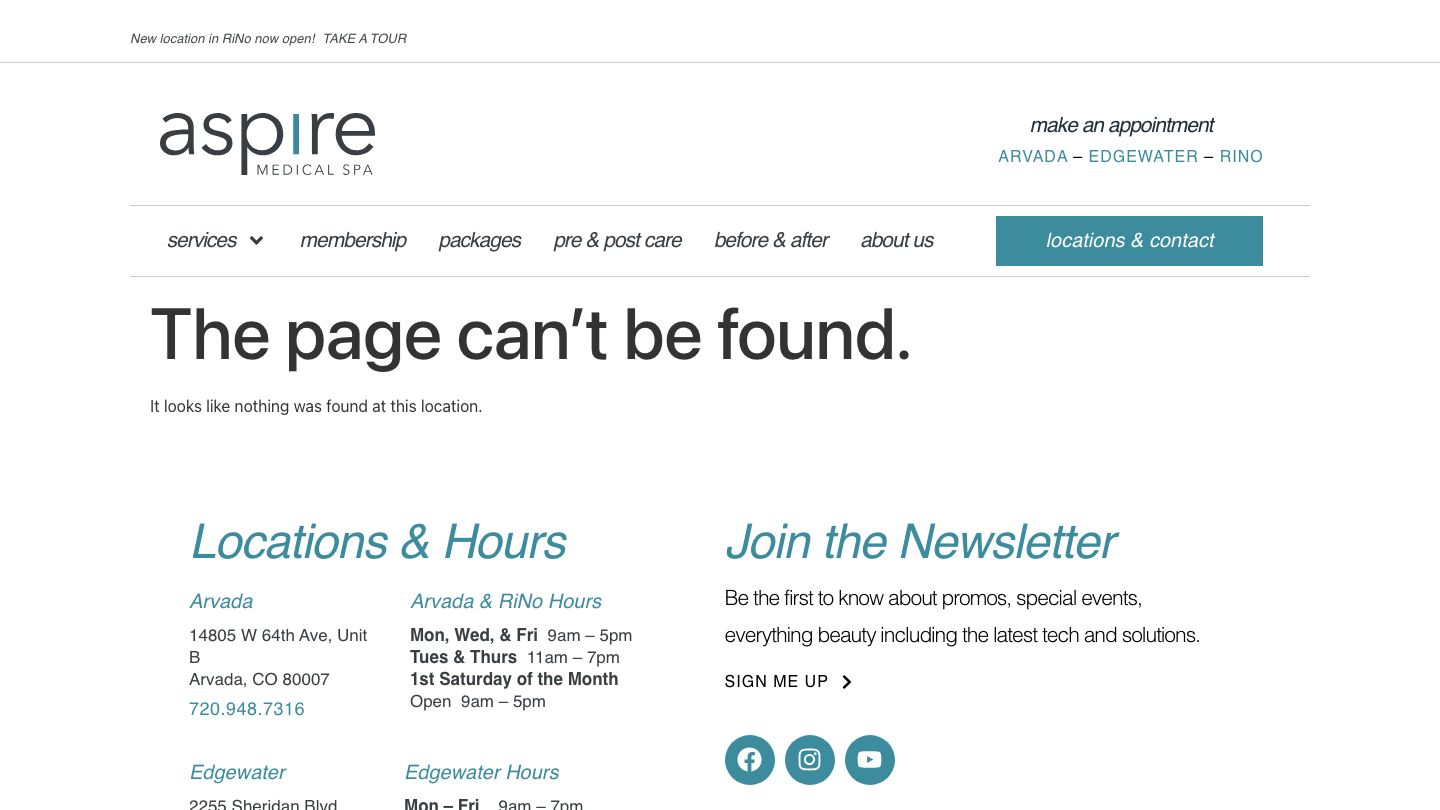The width and height of the screenshot is (1440, 810).
Task: Expand the services dropdown menu
Action: [202, 240]
